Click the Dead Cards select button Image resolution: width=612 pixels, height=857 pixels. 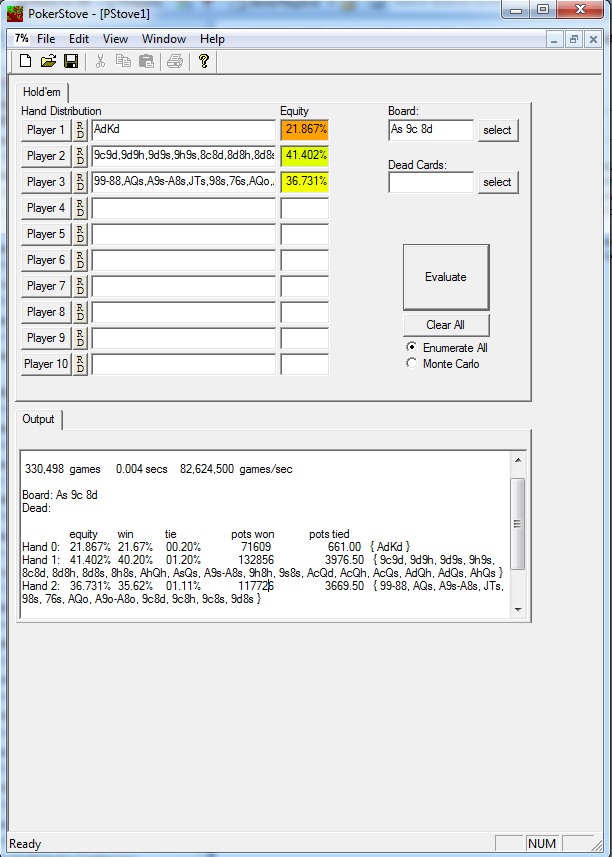click(x=497, y=182)
